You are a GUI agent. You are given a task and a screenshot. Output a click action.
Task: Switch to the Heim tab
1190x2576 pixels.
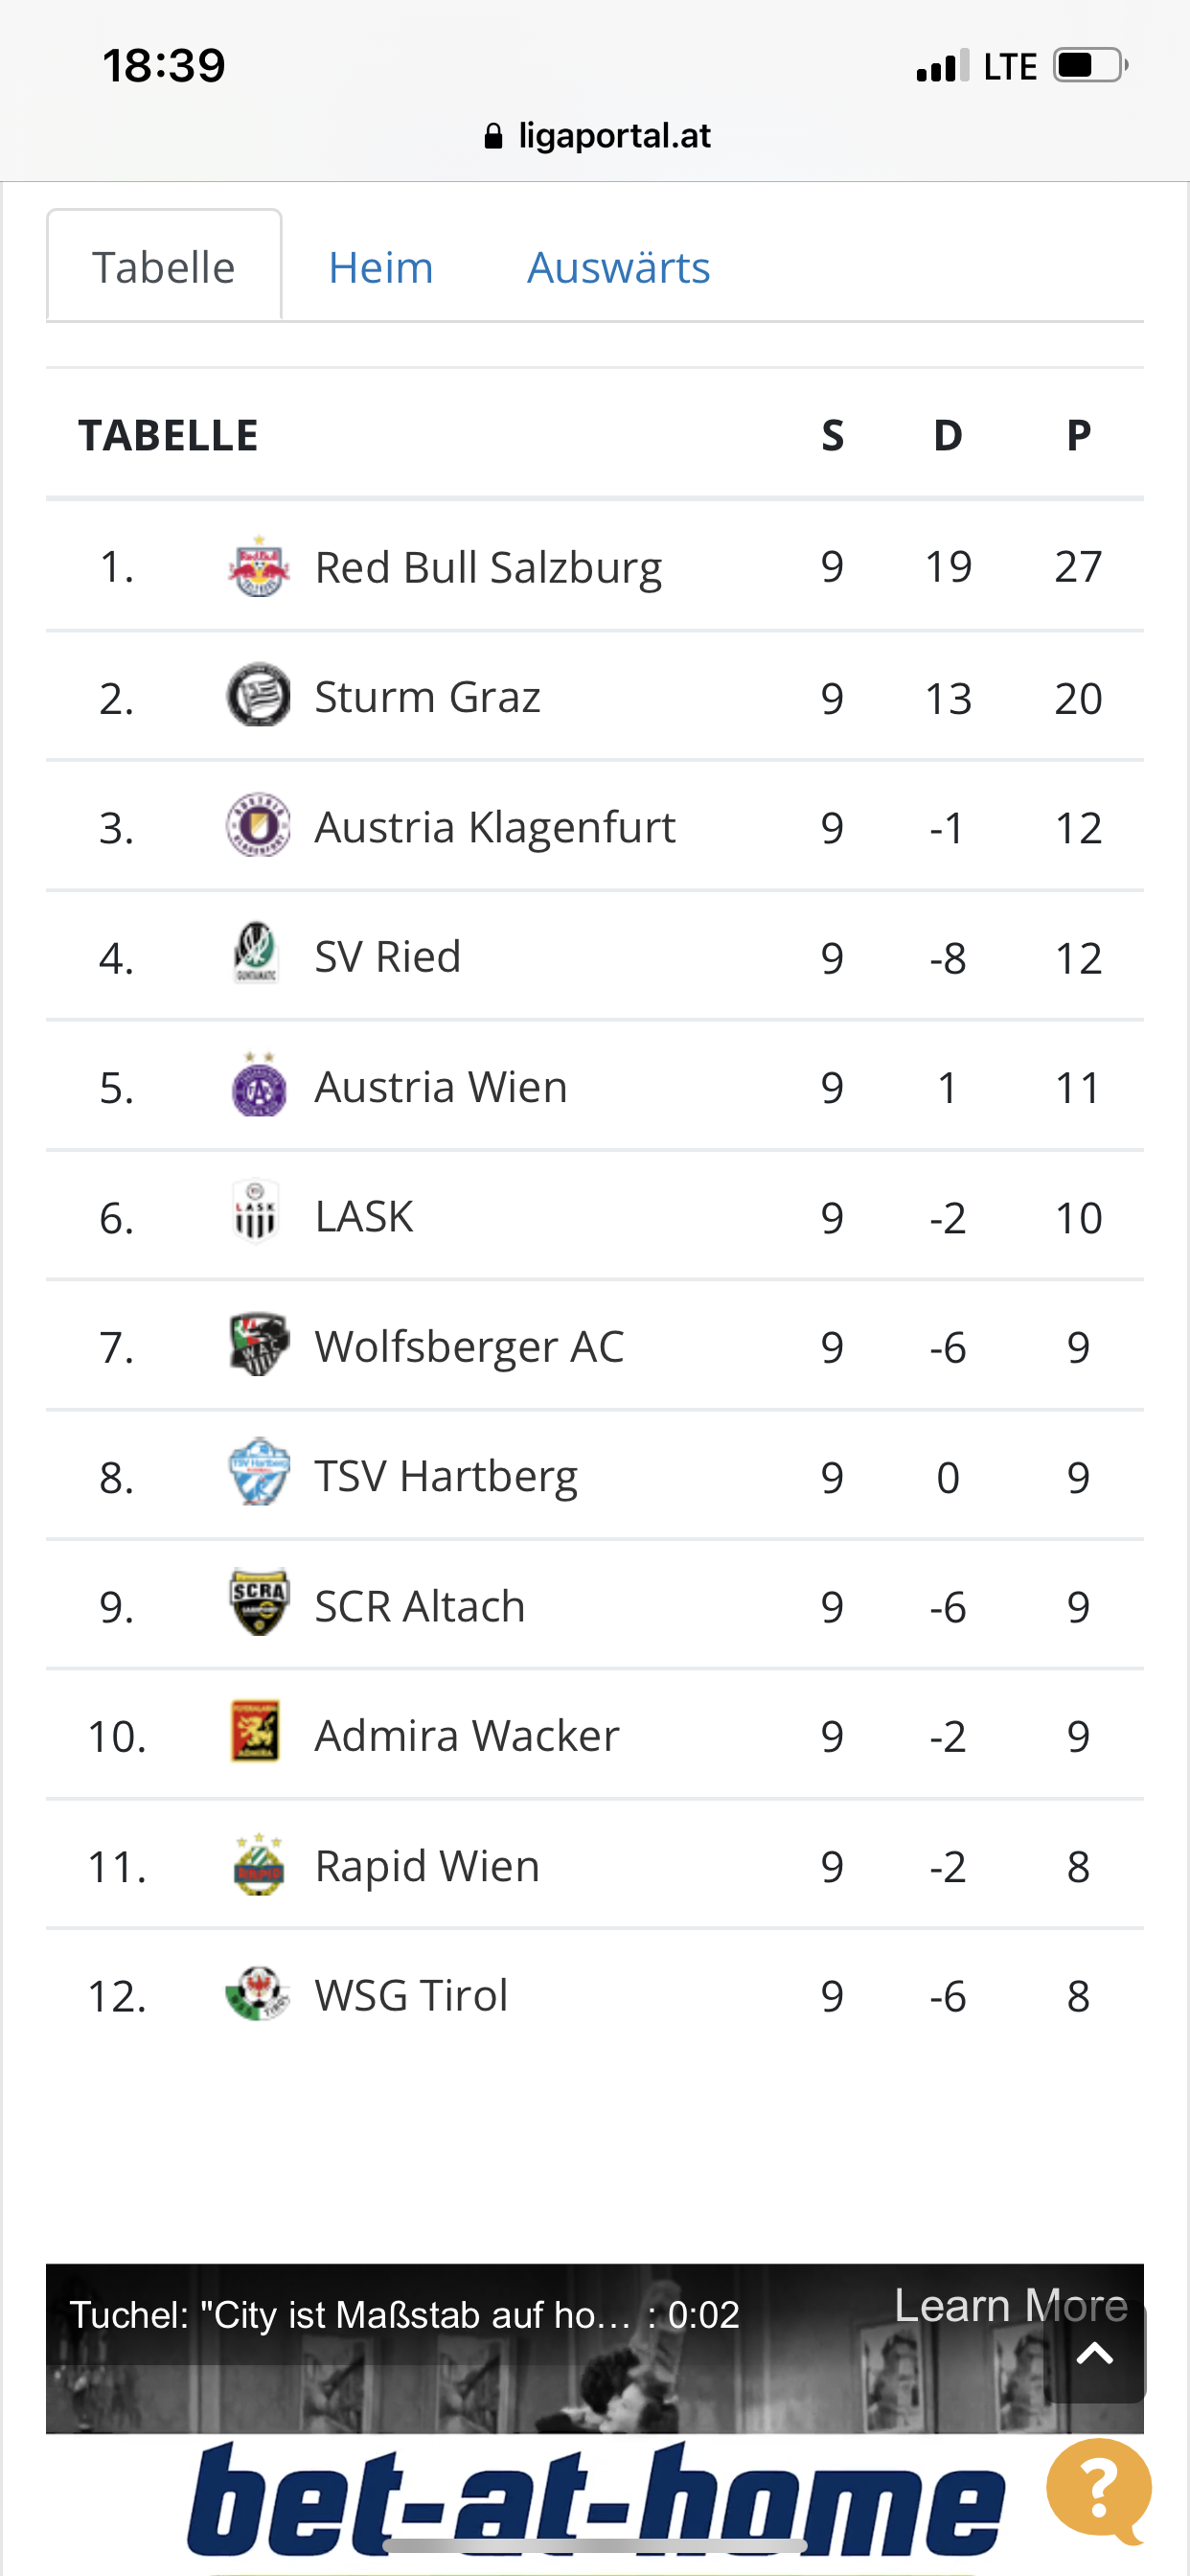tap(381, 267)
